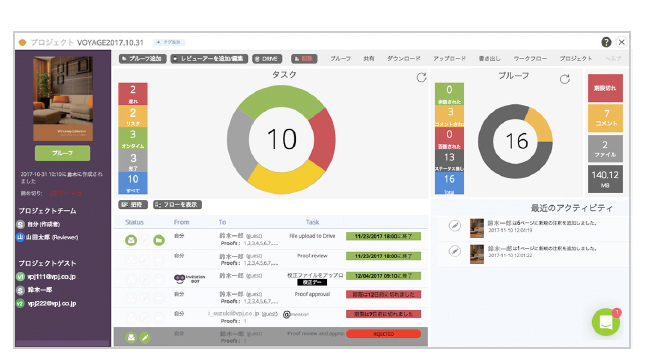Click the red deadline date in sidebar
Screen dimensions: 646x360
click(x=66, y=193)
